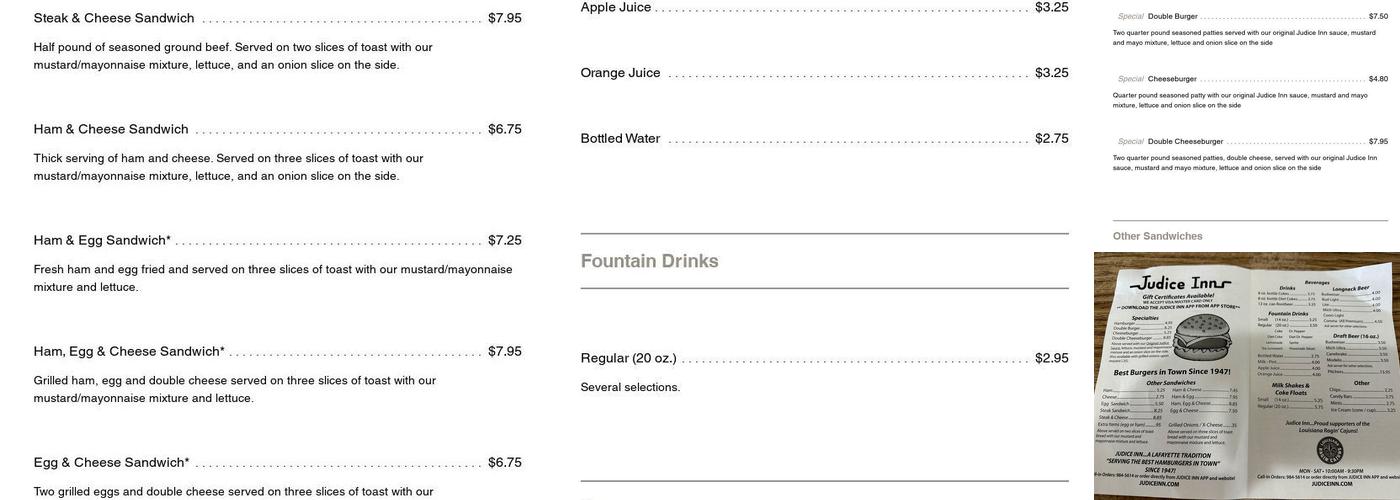Select the Ham & Cheese Sandwich item

pos(111,129)
